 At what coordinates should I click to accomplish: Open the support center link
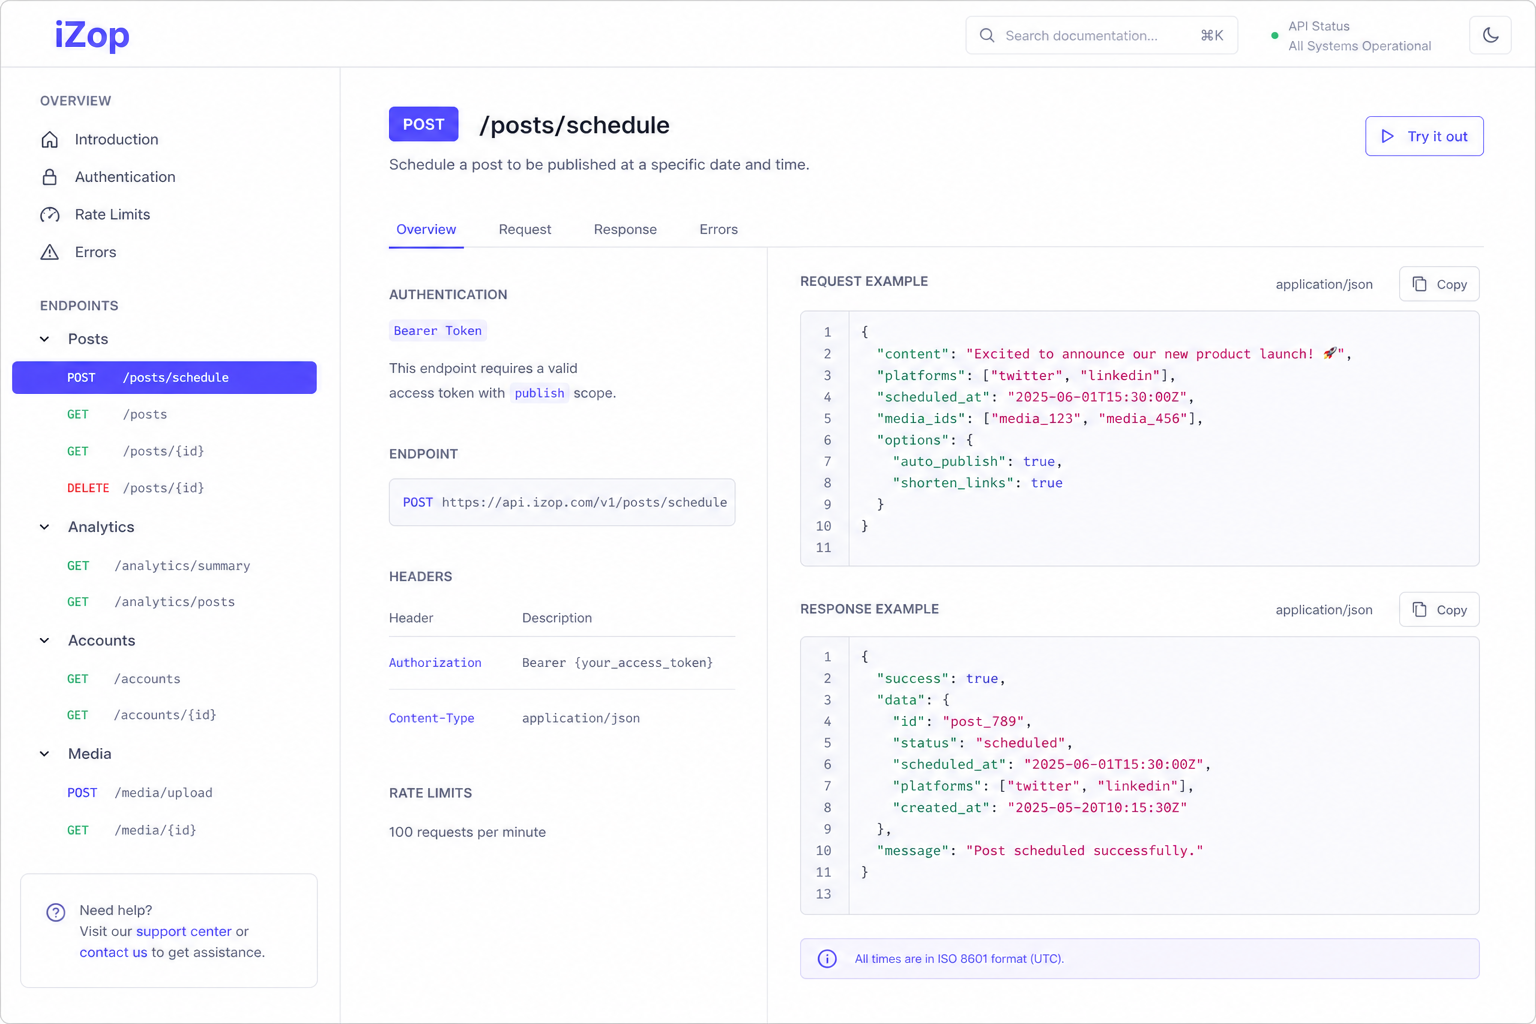point(184,931)
